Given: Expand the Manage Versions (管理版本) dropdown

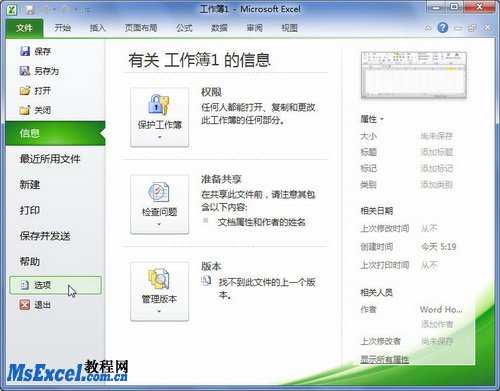Looking at the screenshot, I should point(160,292).
